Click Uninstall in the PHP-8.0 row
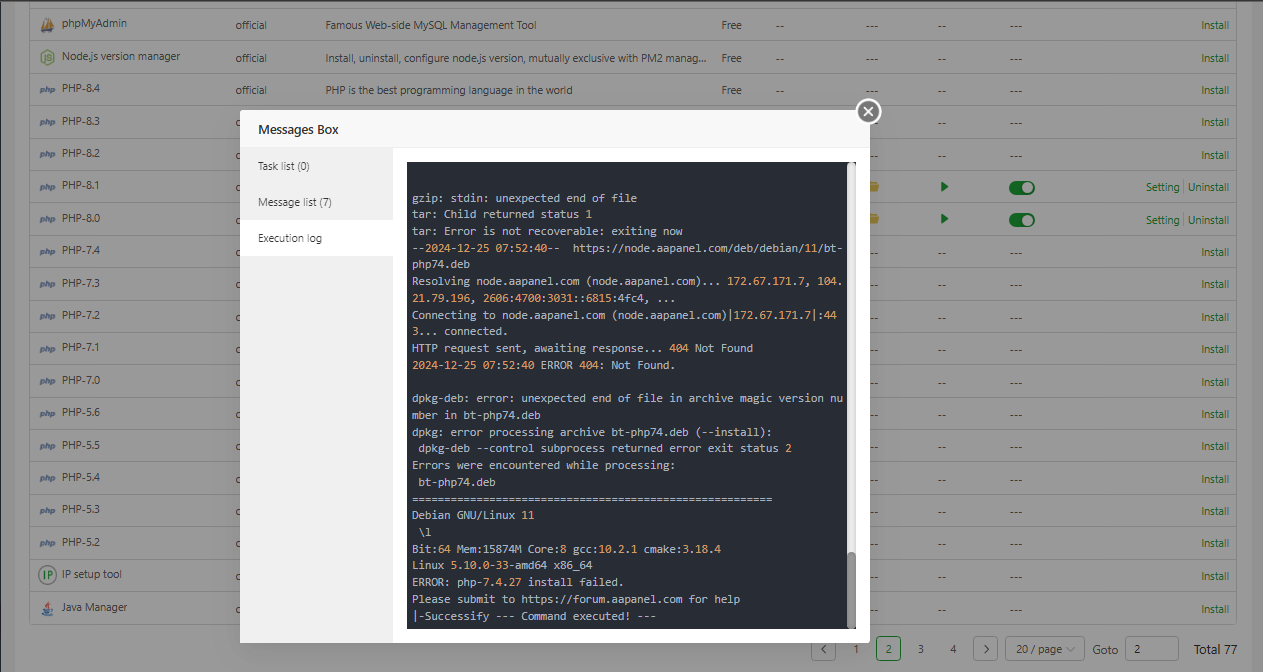 (1208, 220)
